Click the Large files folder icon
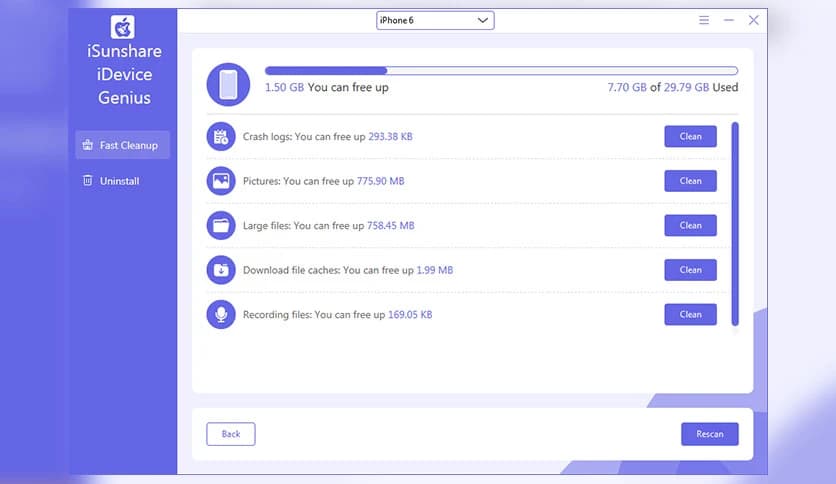This screenshot has width=836, height=484. tap(221, 225)
